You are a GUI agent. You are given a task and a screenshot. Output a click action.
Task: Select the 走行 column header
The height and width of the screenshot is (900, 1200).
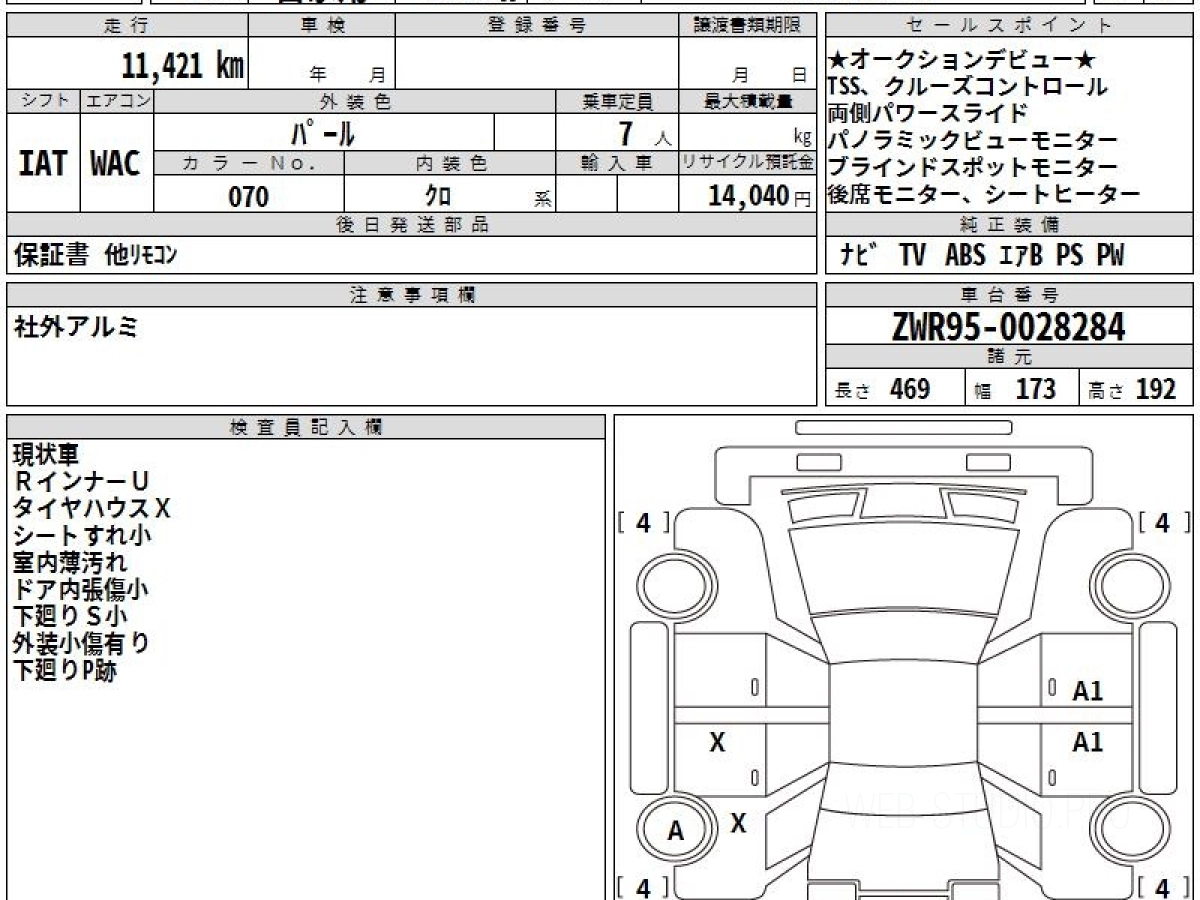click(x=126, y=26)
